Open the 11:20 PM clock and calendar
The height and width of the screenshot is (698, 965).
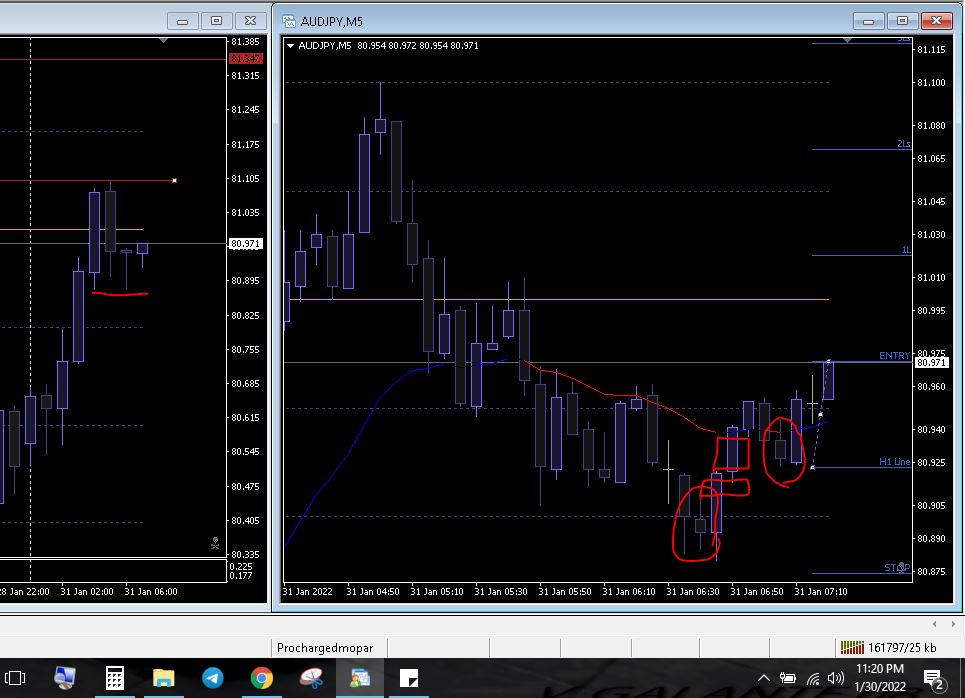tap(880, 679)
